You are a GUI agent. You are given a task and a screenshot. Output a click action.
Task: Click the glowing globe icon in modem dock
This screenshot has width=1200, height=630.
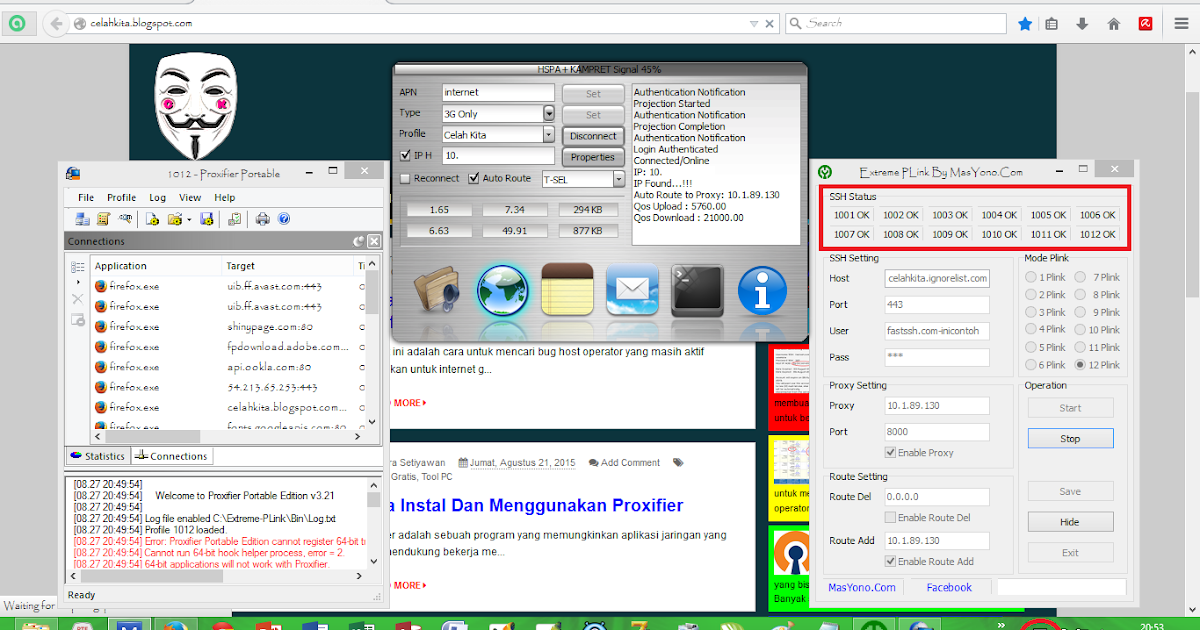point(501,290)
